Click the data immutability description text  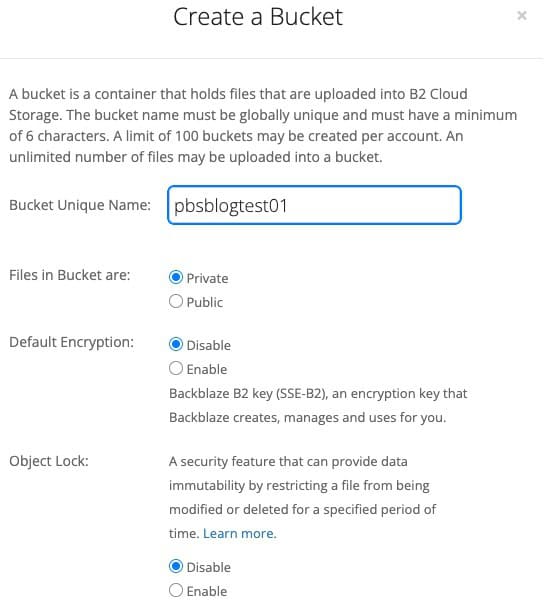tap(302, 497)
